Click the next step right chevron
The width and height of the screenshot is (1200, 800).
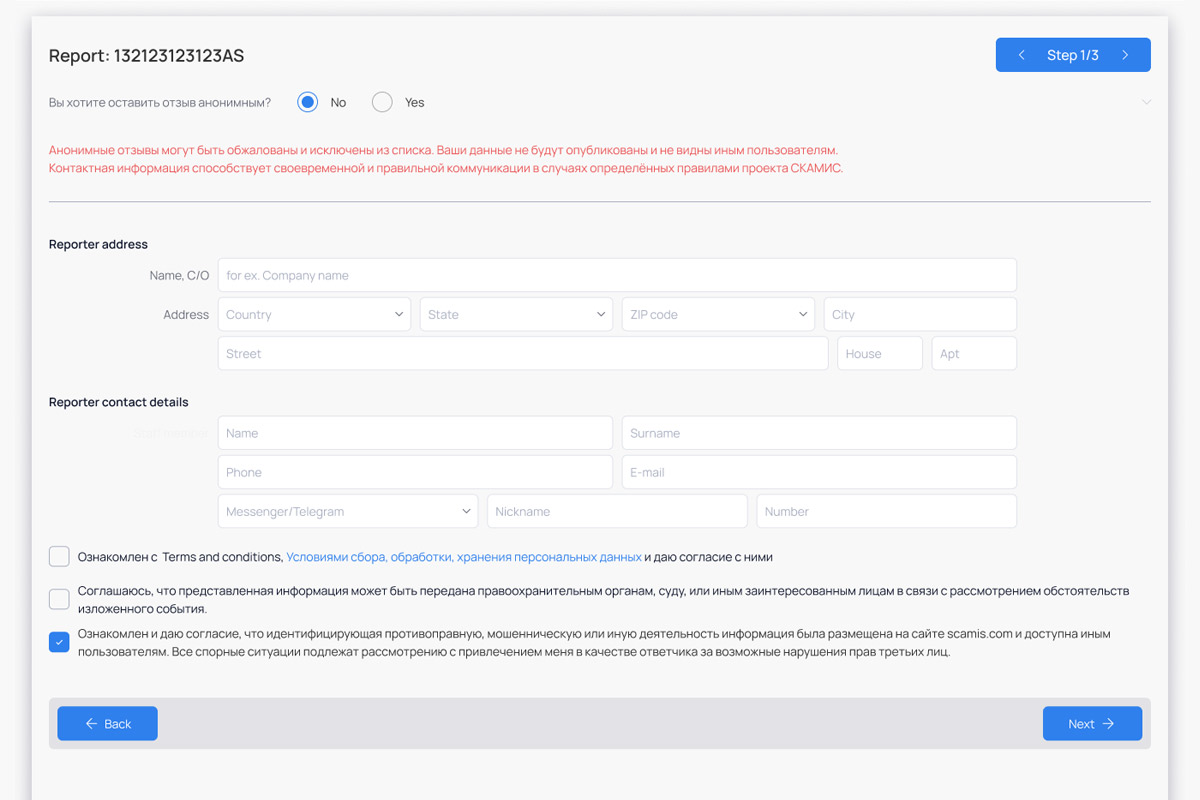point(1125,55)
